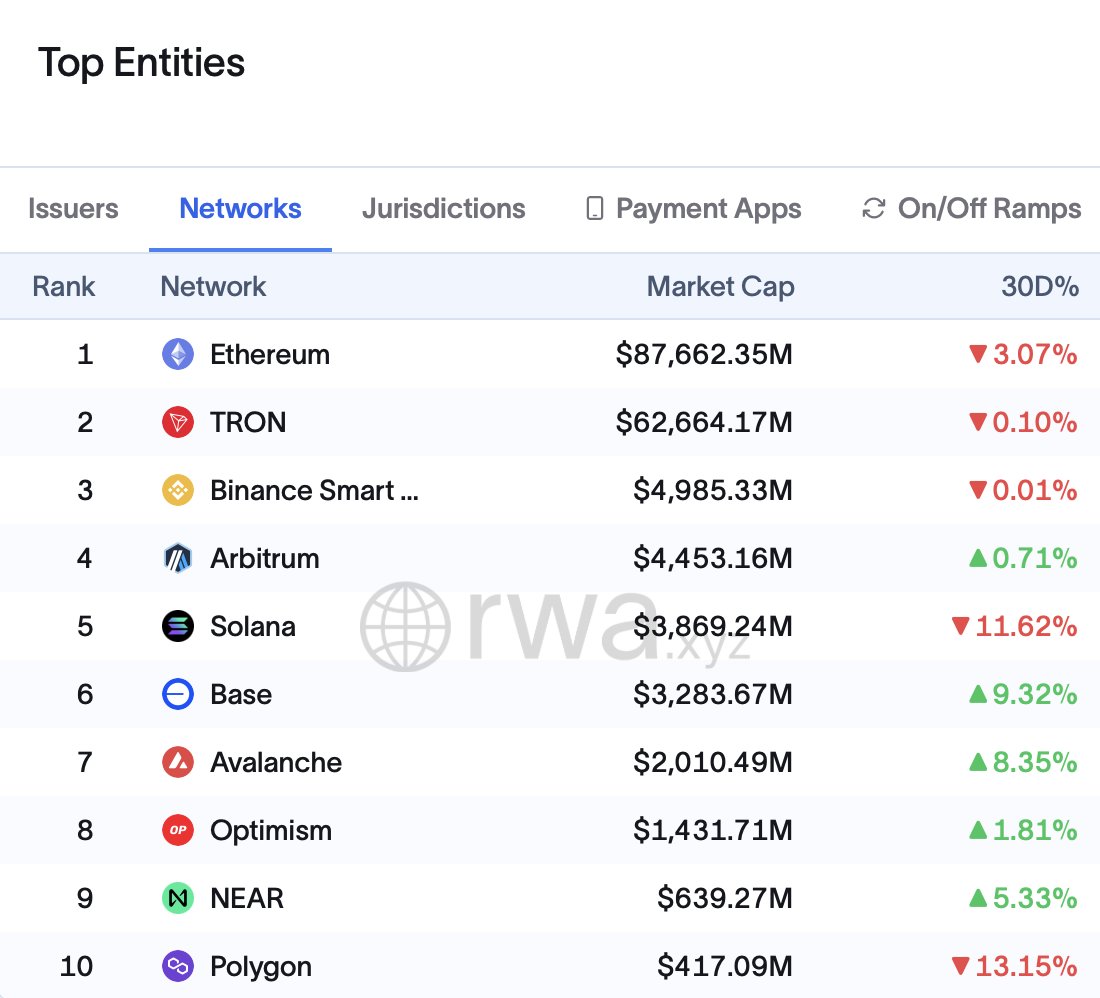This screenshot has height=998, width=1100.
Task: Click TRON's 0.10% 30-day change
Action: (x=1024, y=422)
